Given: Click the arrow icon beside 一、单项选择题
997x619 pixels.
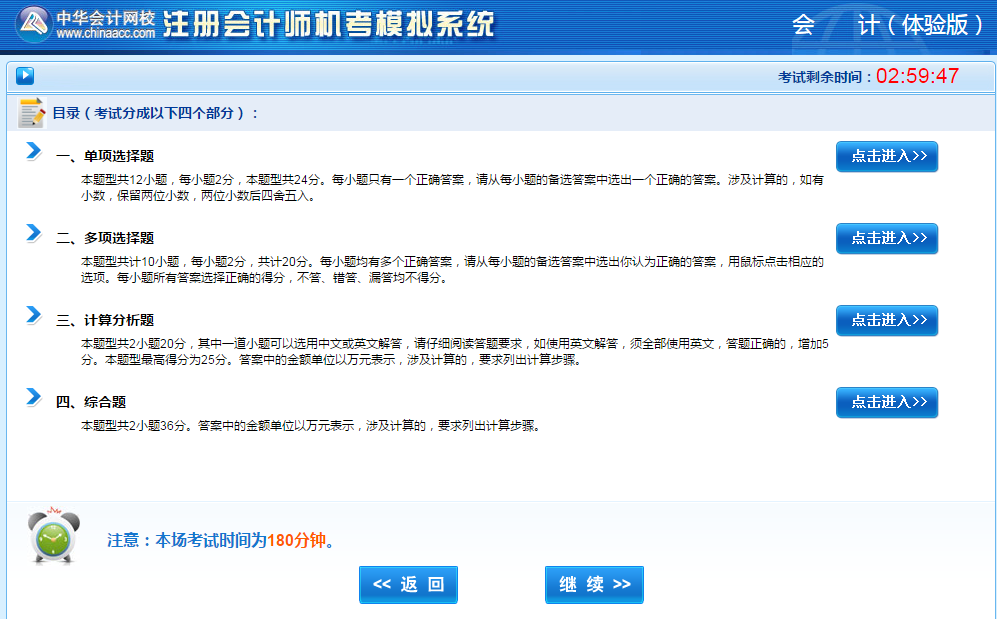Looking at the screenshot, I should point(34,151).
